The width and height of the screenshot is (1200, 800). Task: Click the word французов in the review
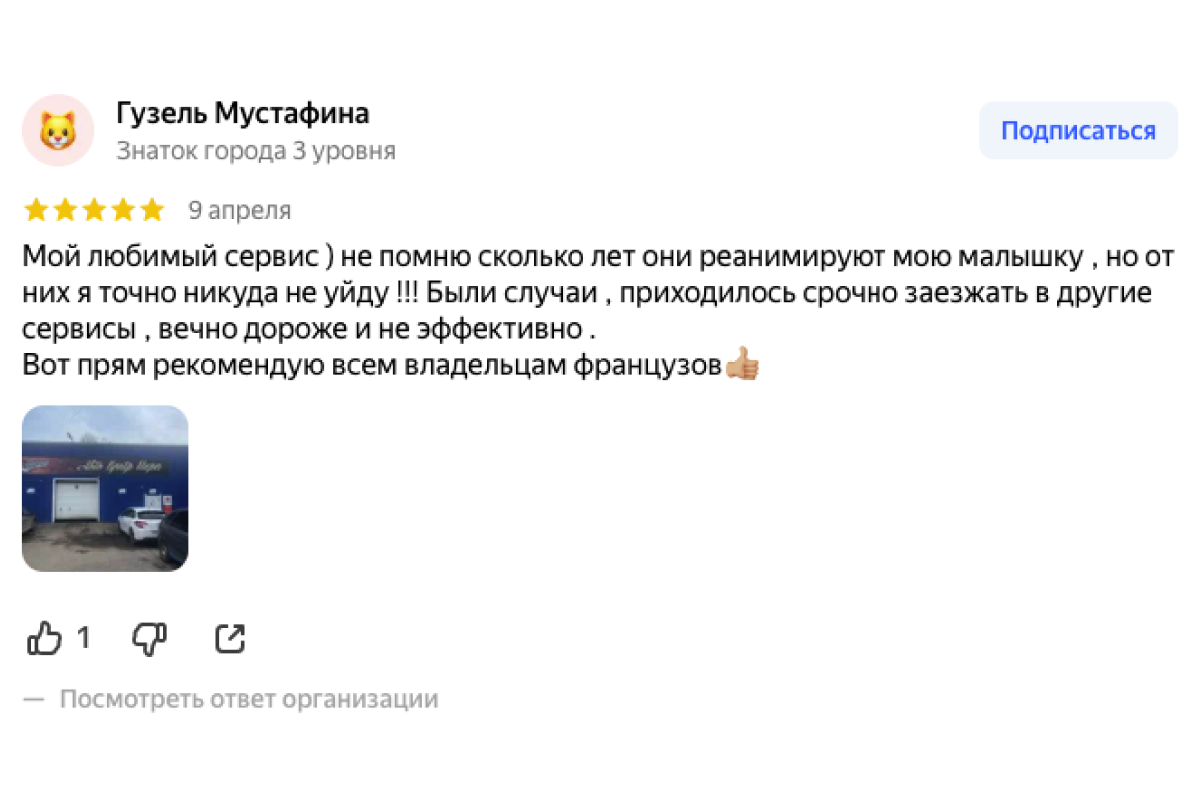[x=646, y=366]
